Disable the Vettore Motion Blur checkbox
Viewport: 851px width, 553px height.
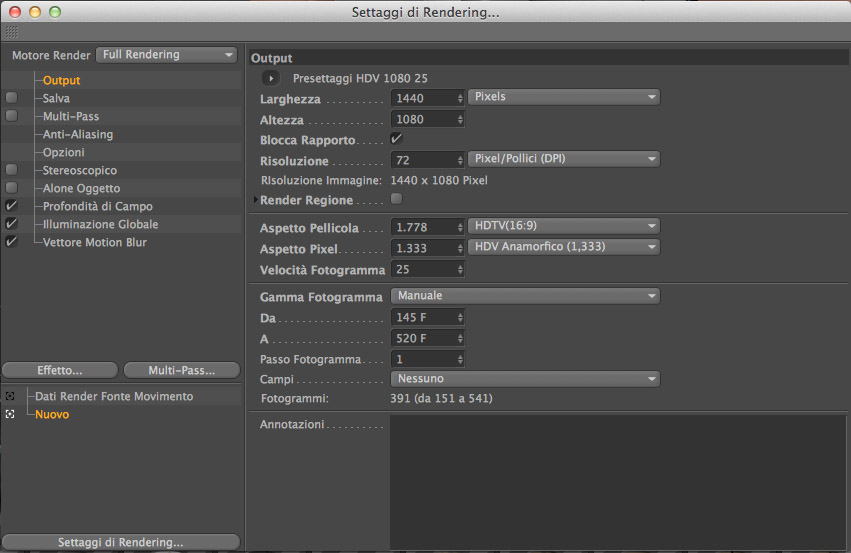point(11,241)
